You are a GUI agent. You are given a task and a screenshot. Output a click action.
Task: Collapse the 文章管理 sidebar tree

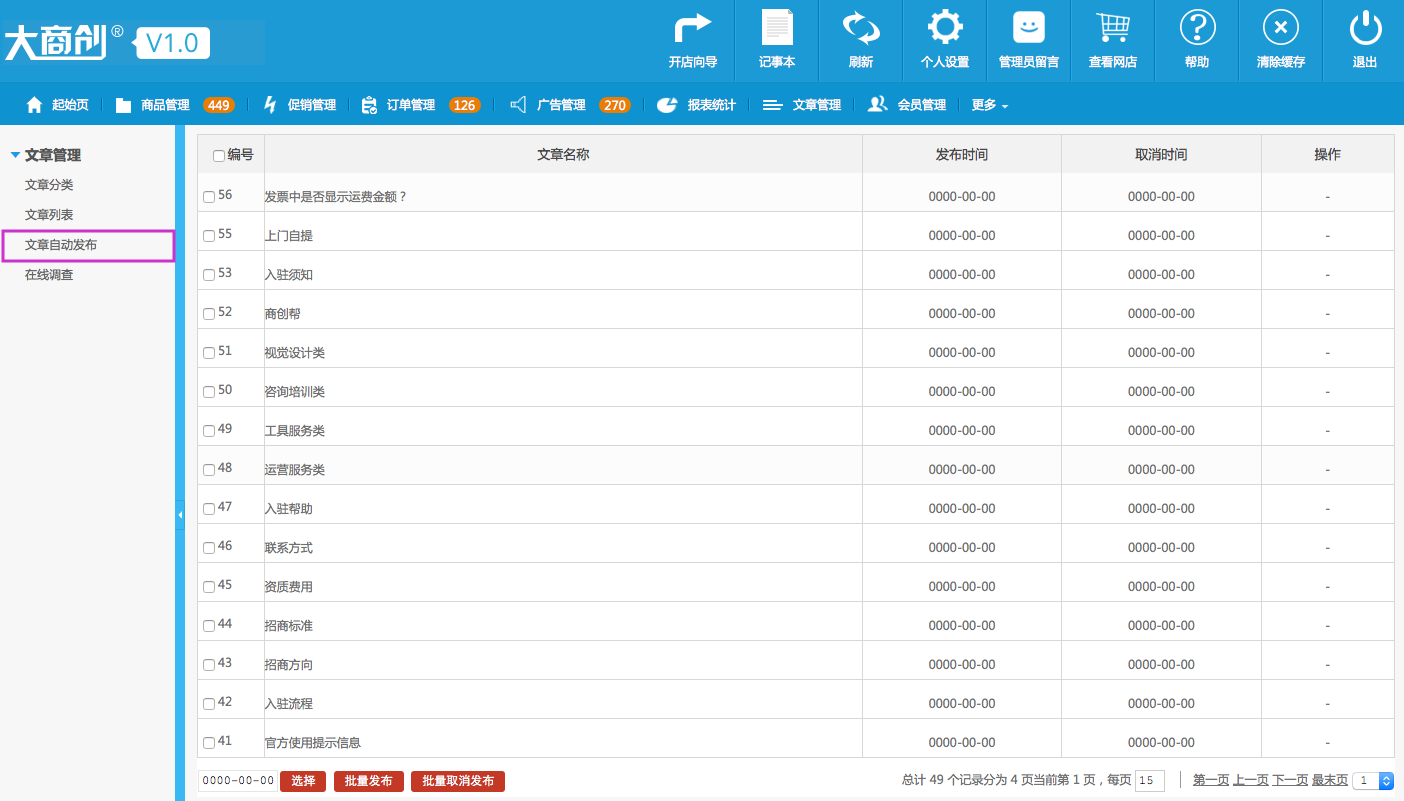point(15,155)
